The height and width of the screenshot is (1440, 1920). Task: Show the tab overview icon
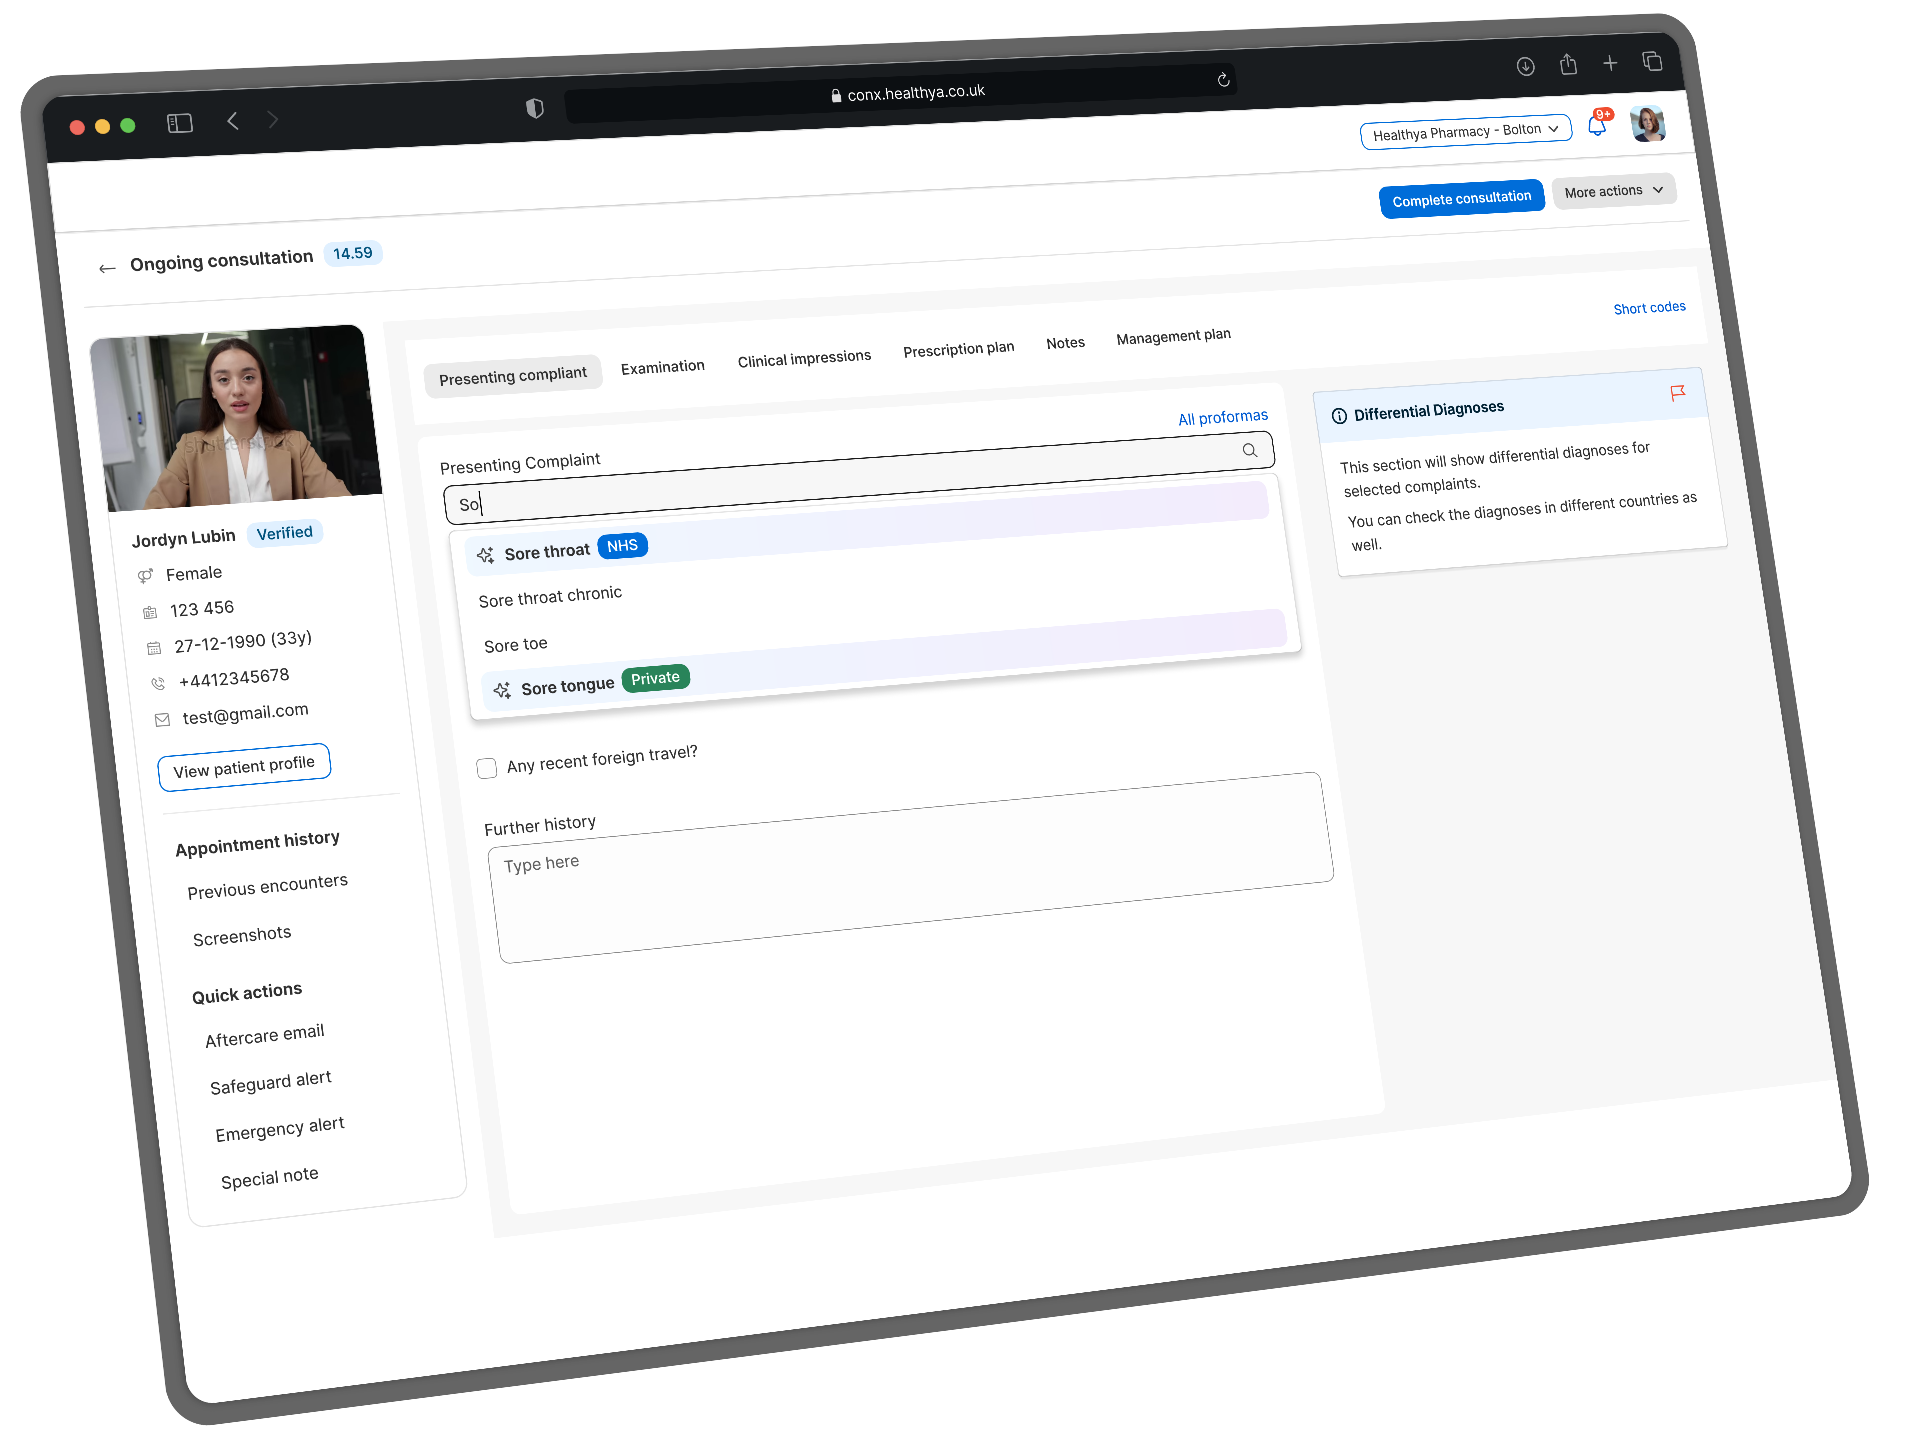click(x=1653, y=61)
